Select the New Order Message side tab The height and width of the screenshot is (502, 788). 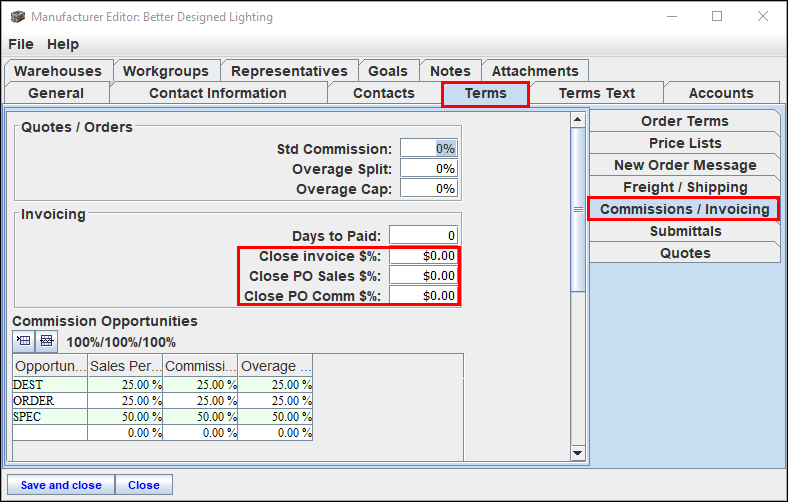684,165
